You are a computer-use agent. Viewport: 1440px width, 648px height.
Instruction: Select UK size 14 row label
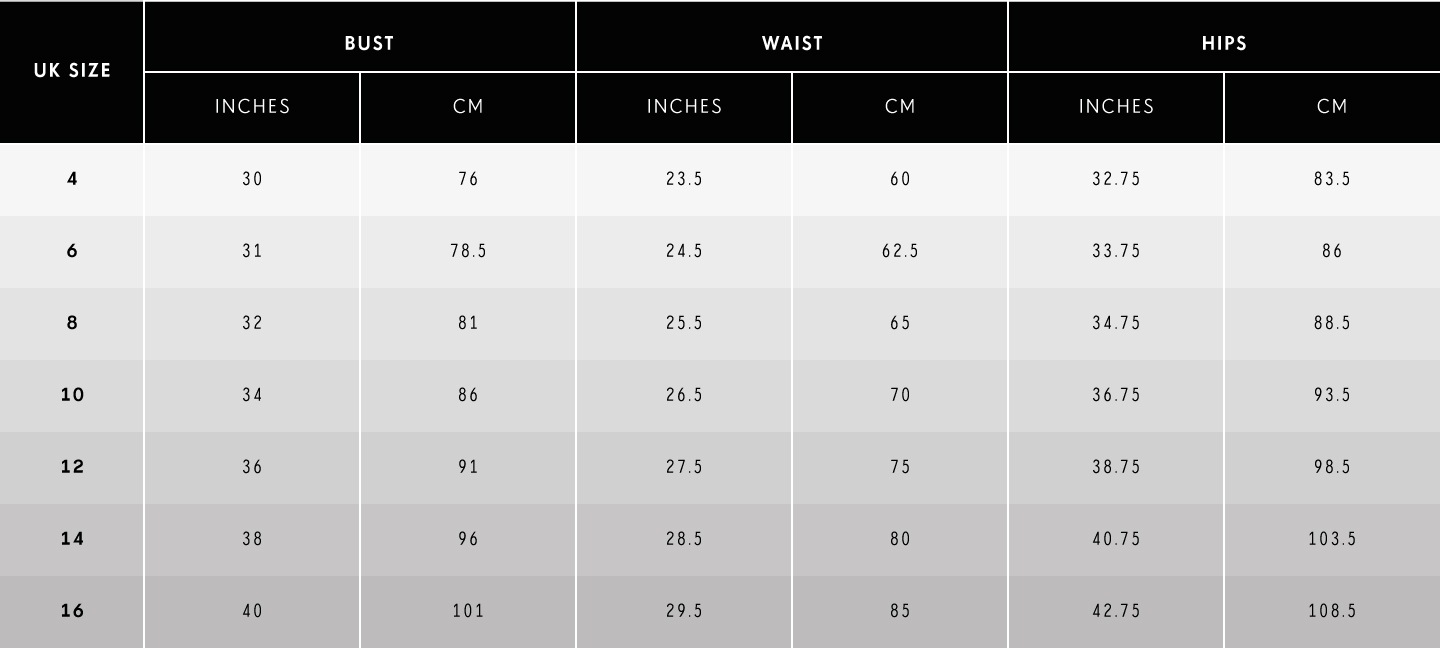click(72, 539)
